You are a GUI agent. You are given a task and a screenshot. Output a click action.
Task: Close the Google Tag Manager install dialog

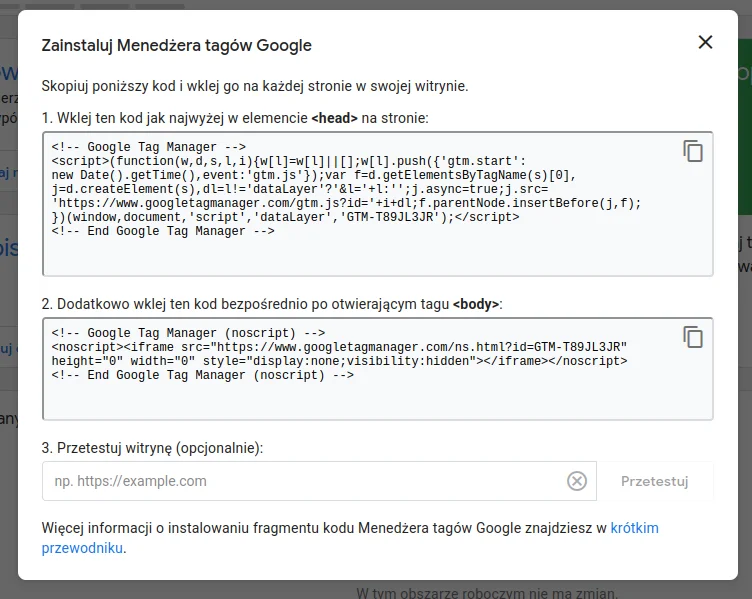coord(705,42)
